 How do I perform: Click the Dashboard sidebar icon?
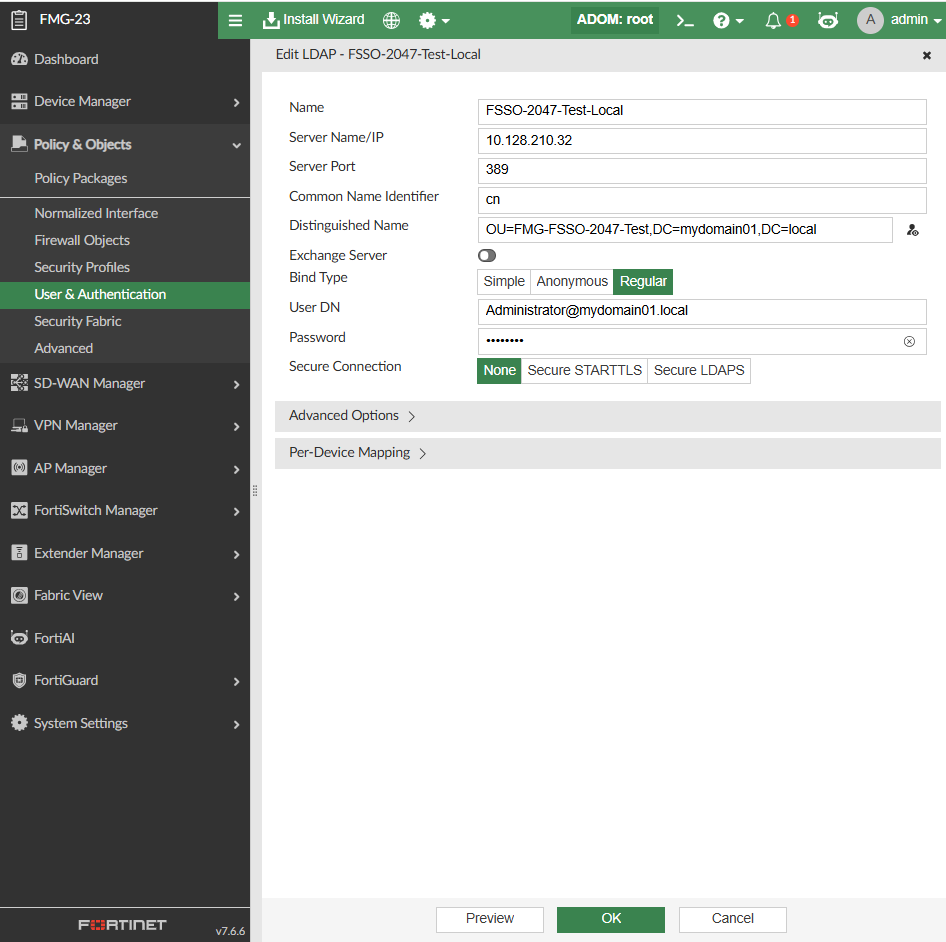pos(19,59)
